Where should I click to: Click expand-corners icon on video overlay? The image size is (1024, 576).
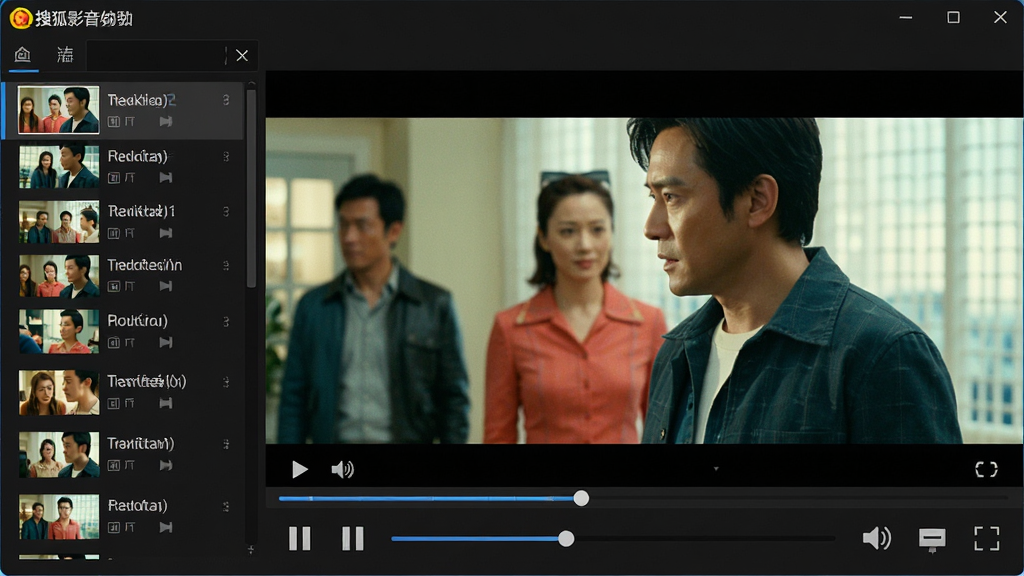[986, 470]
